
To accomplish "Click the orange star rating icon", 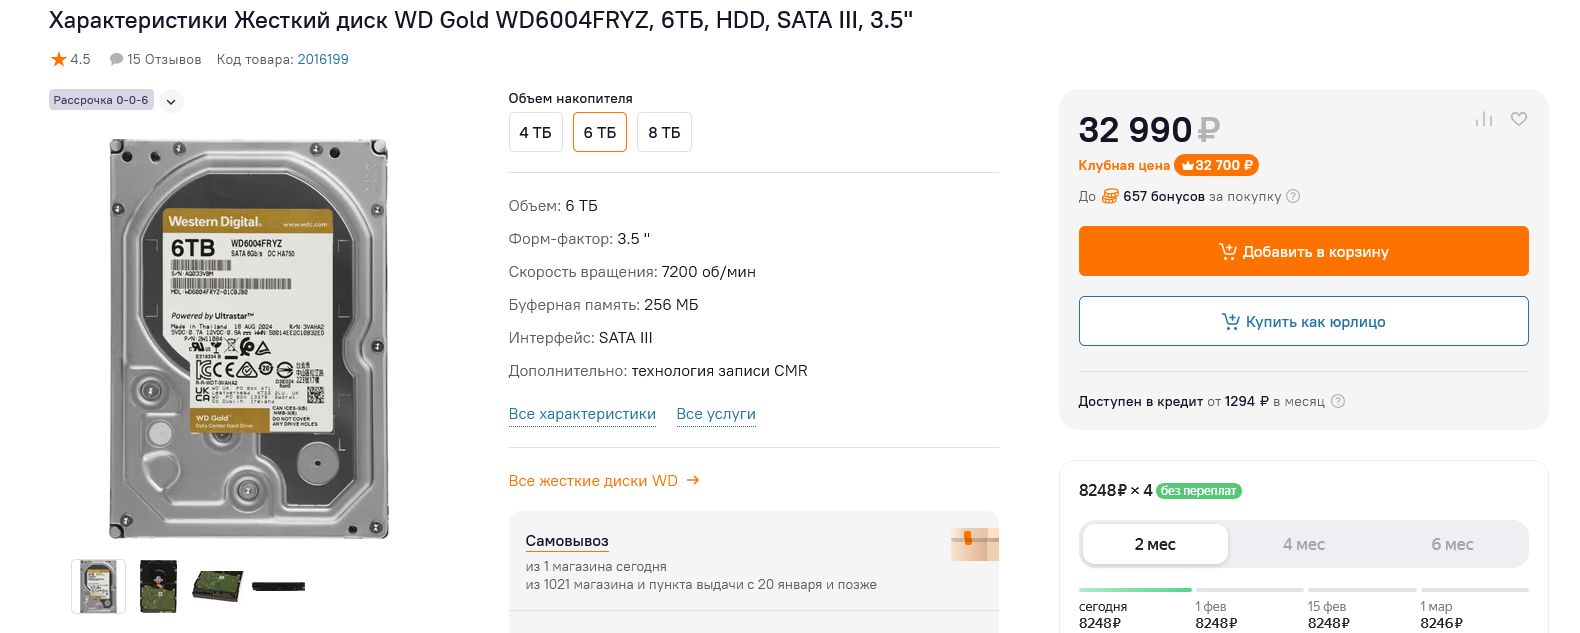I will [x=59, y=59].
